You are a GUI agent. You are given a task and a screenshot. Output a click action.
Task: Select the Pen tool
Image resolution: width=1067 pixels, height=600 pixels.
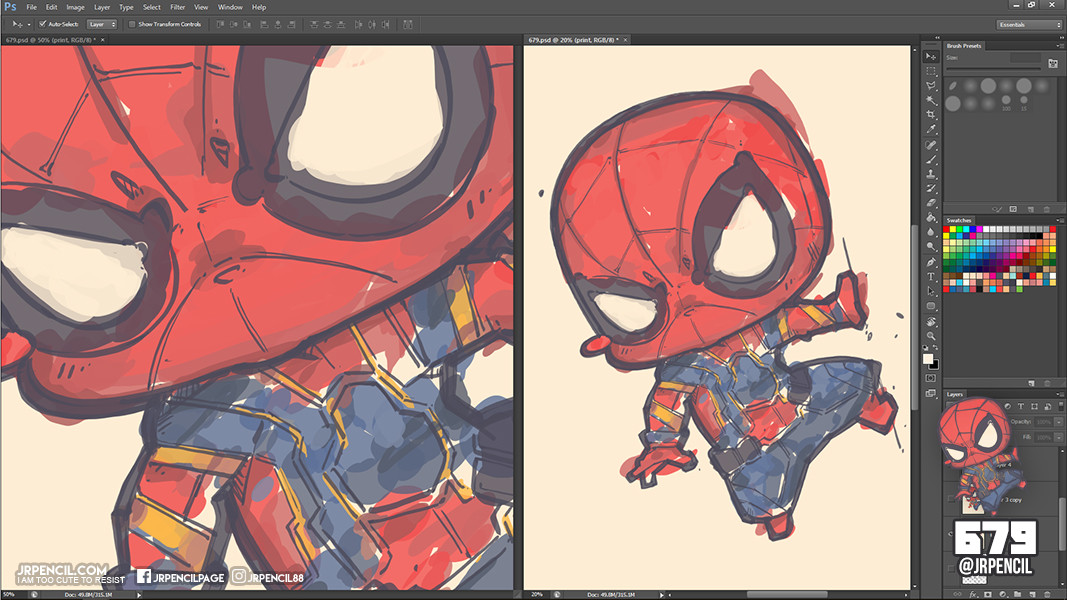click(x=931, y=262)
